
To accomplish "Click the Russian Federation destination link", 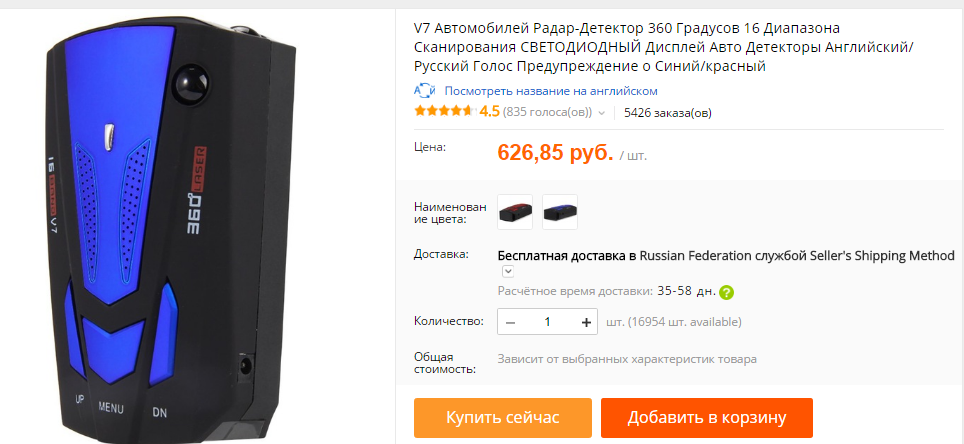I will coord(695,255).
